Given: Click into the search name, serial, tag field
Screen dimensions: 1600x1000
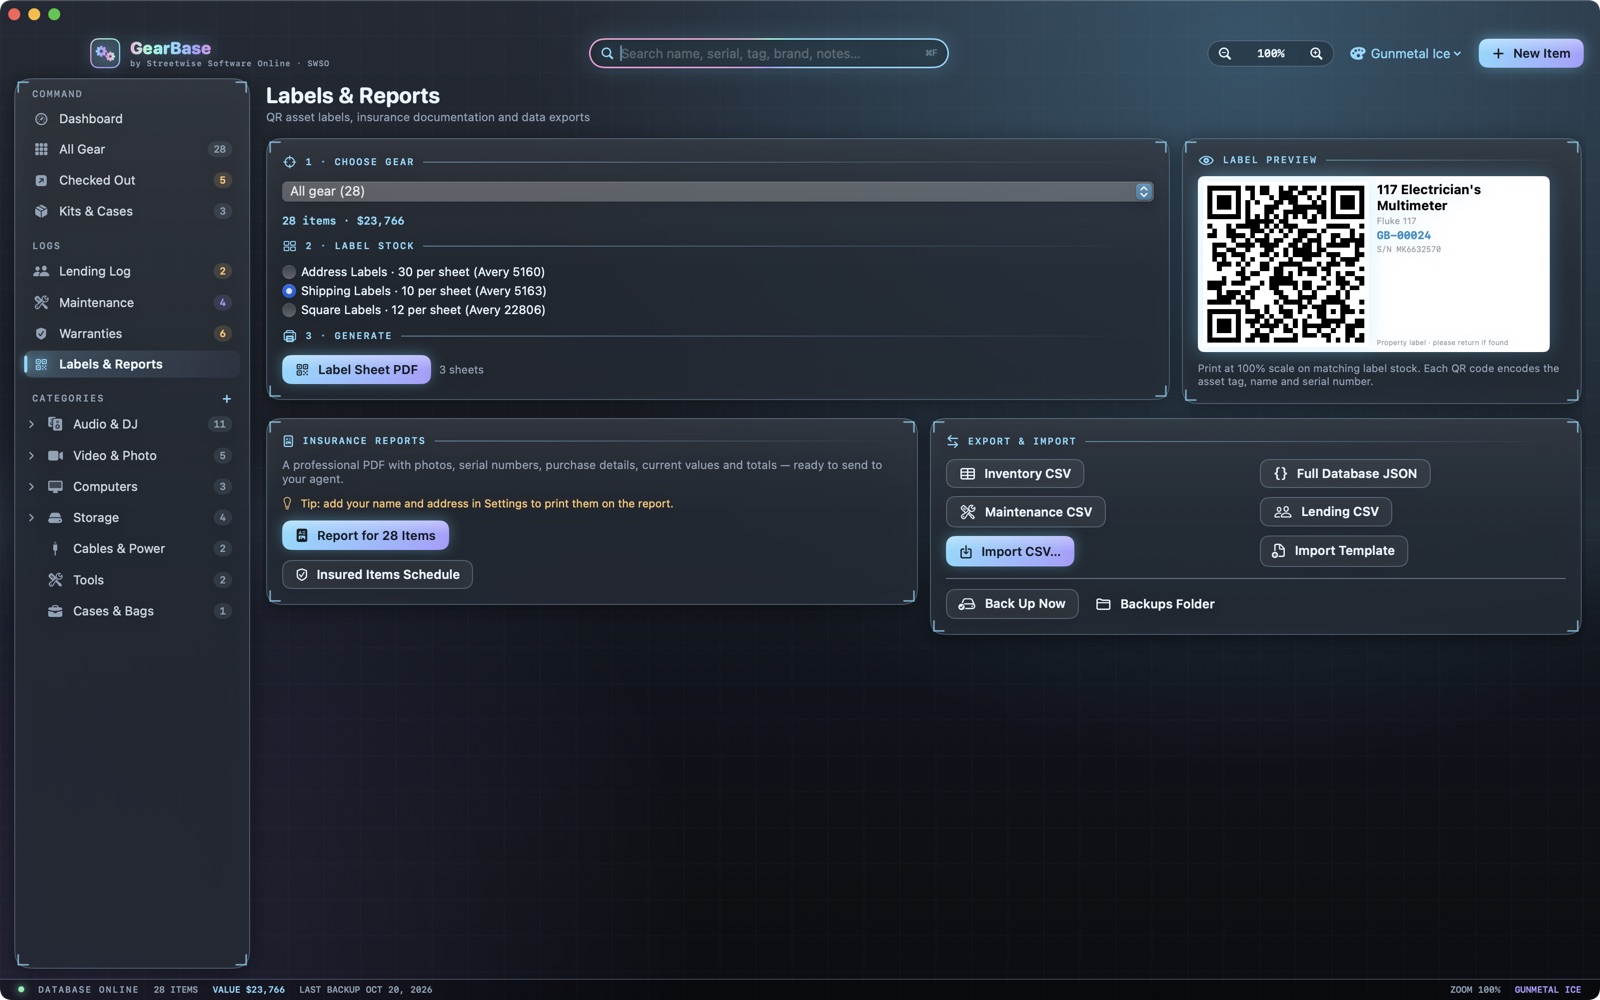Looking at the screenshot, I should [x=768, y=54].
